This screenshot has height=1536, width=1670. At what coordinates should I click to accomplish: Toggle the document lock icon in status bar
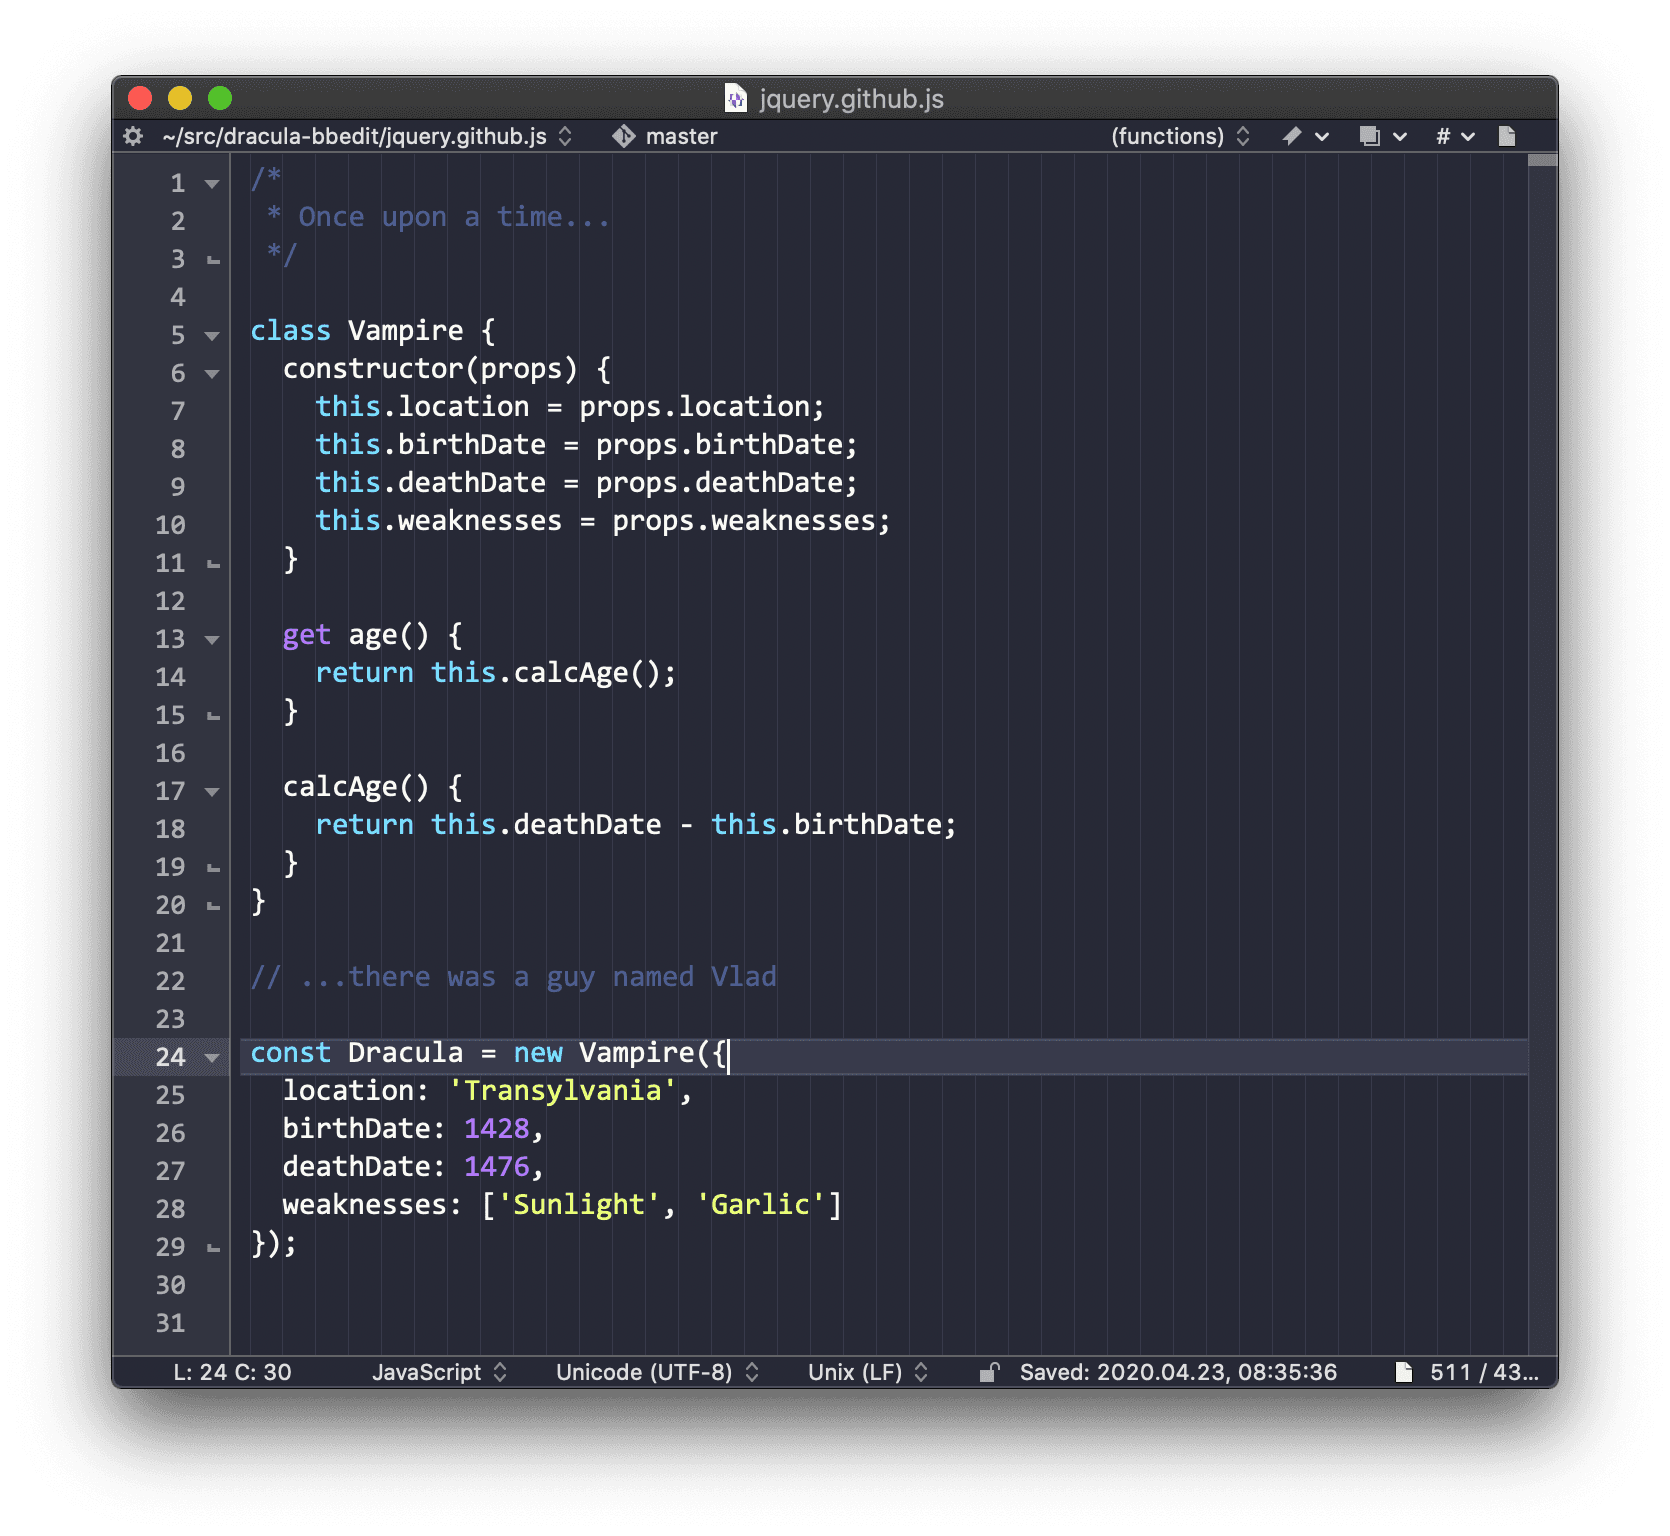pyautogui.click(x=989, y=1372)
